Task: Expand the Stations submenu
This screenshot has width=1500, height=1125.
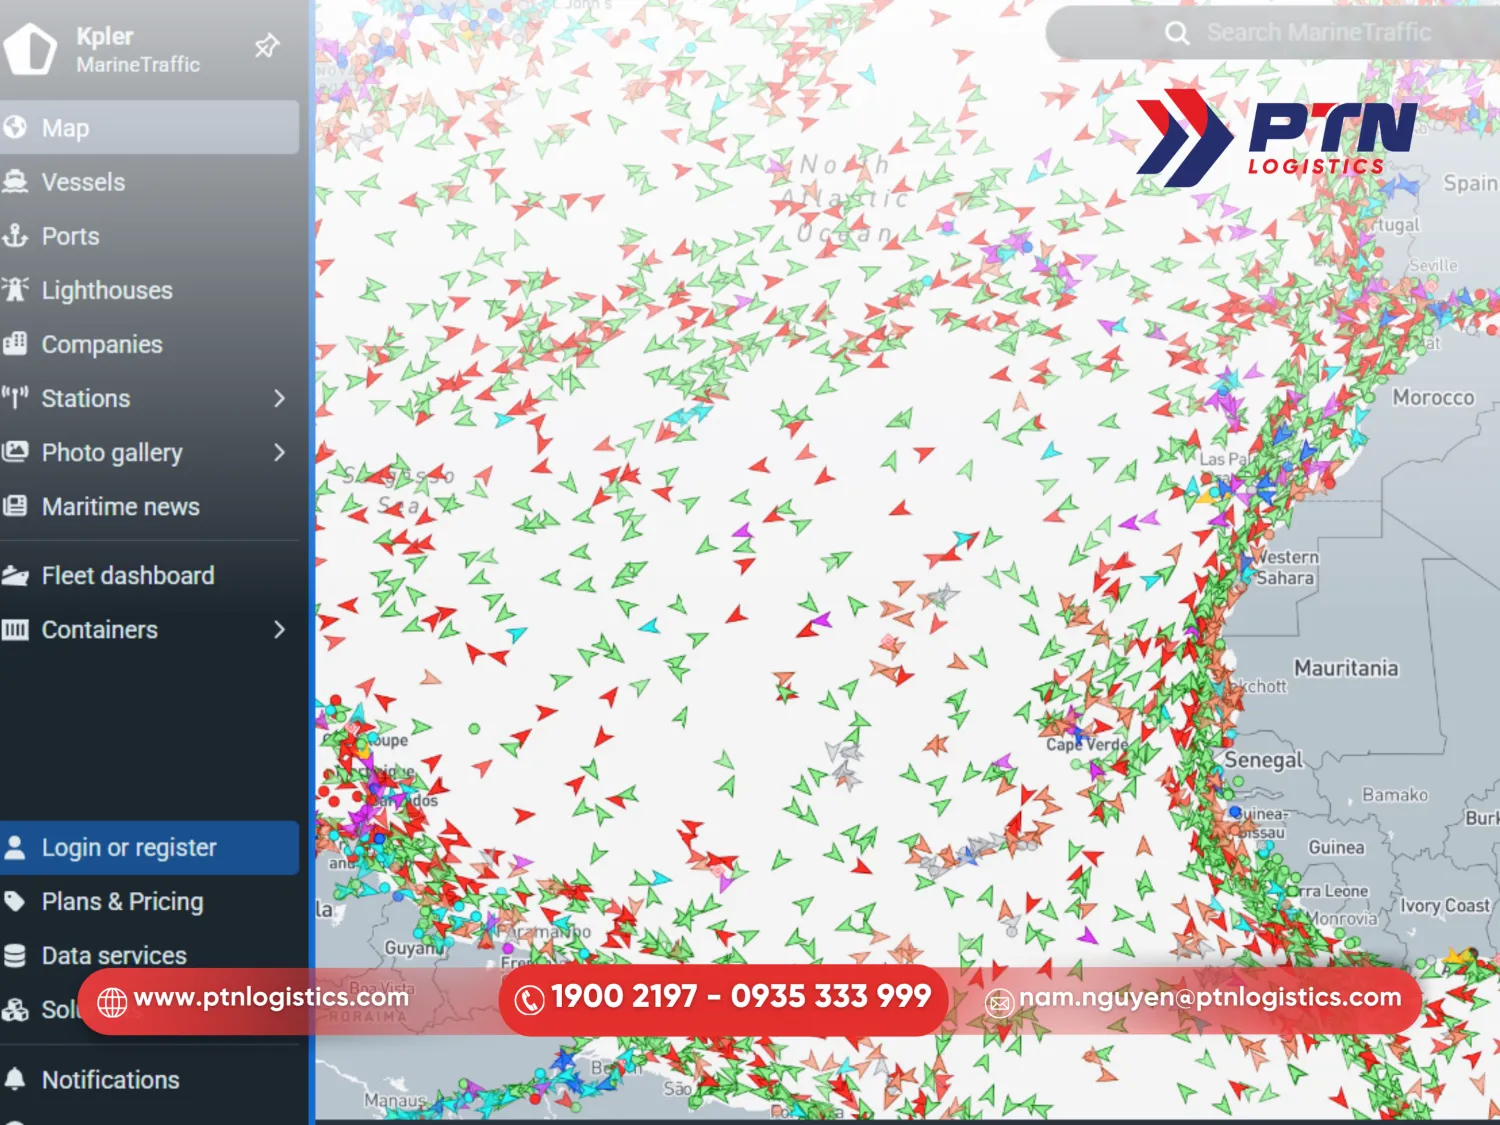Action: [x=277, y=398]
